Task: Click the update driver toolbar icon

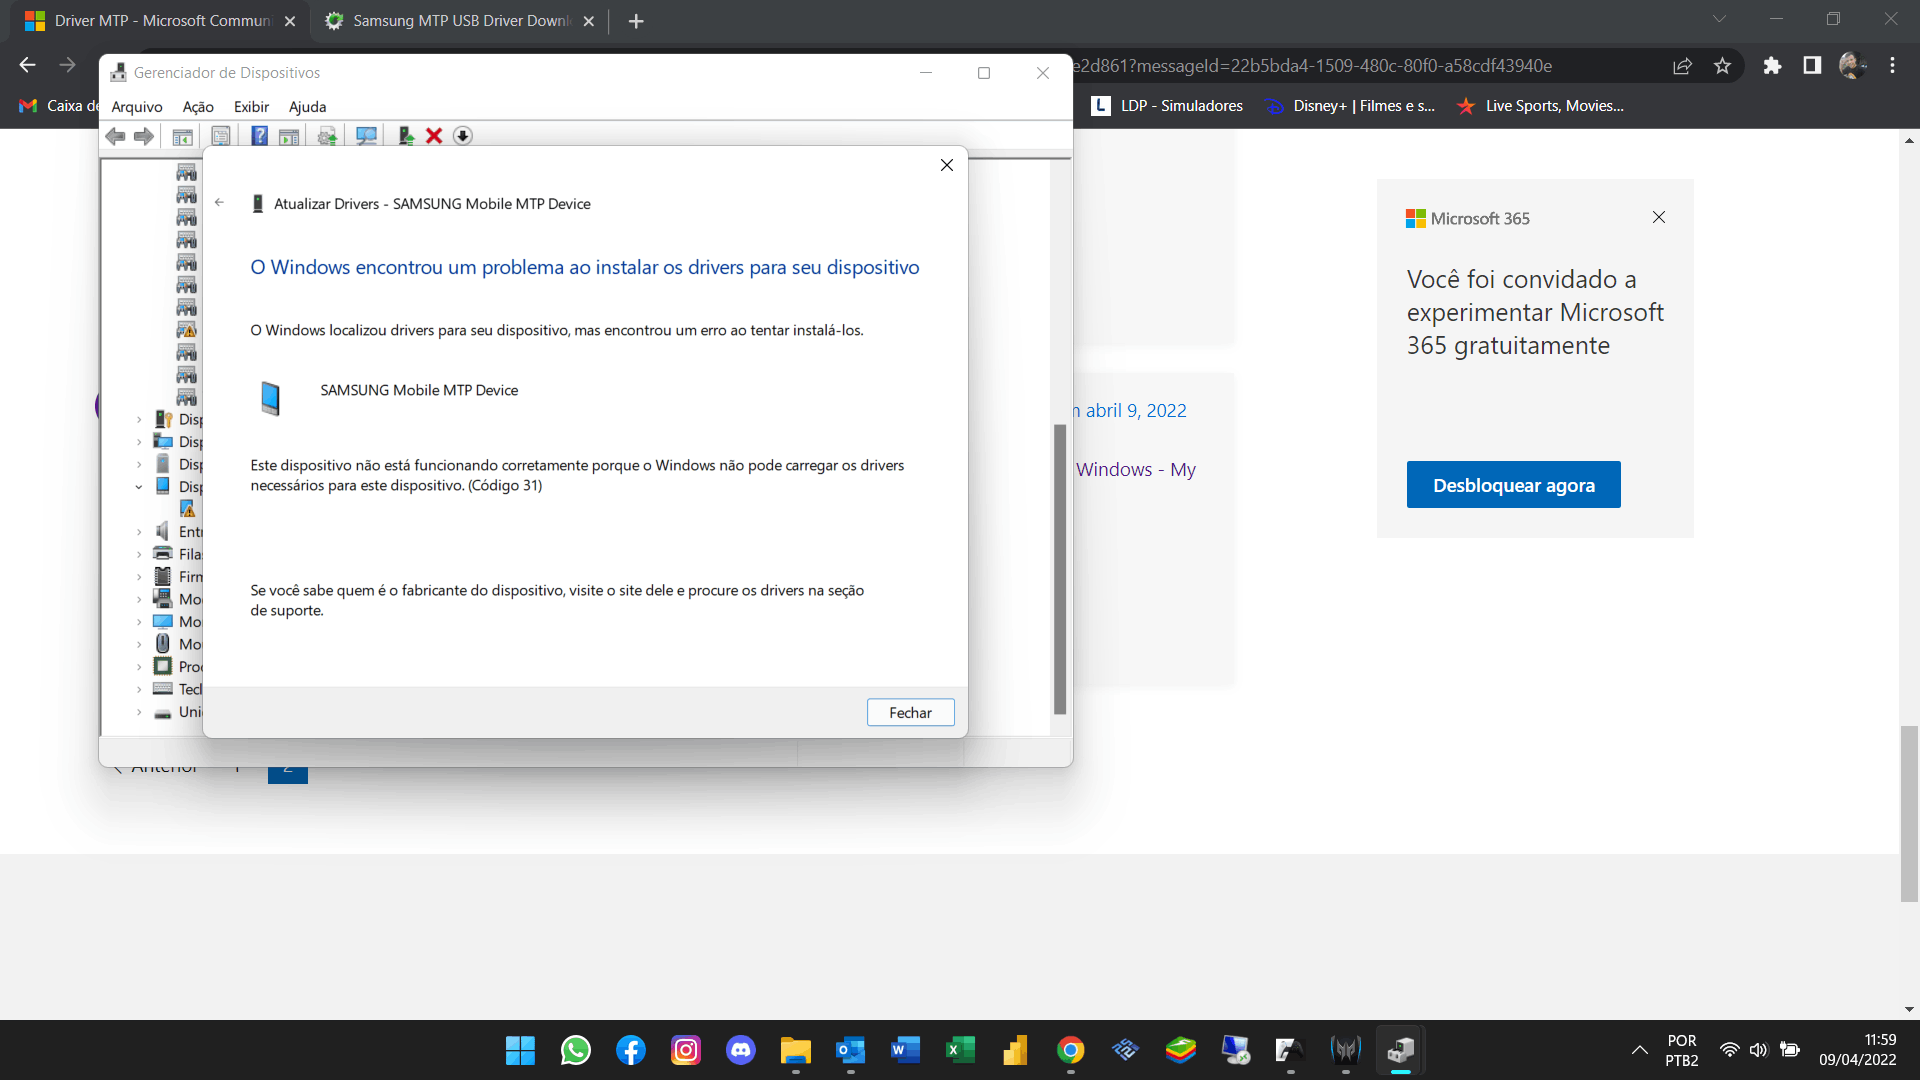Action: (405, 136)
